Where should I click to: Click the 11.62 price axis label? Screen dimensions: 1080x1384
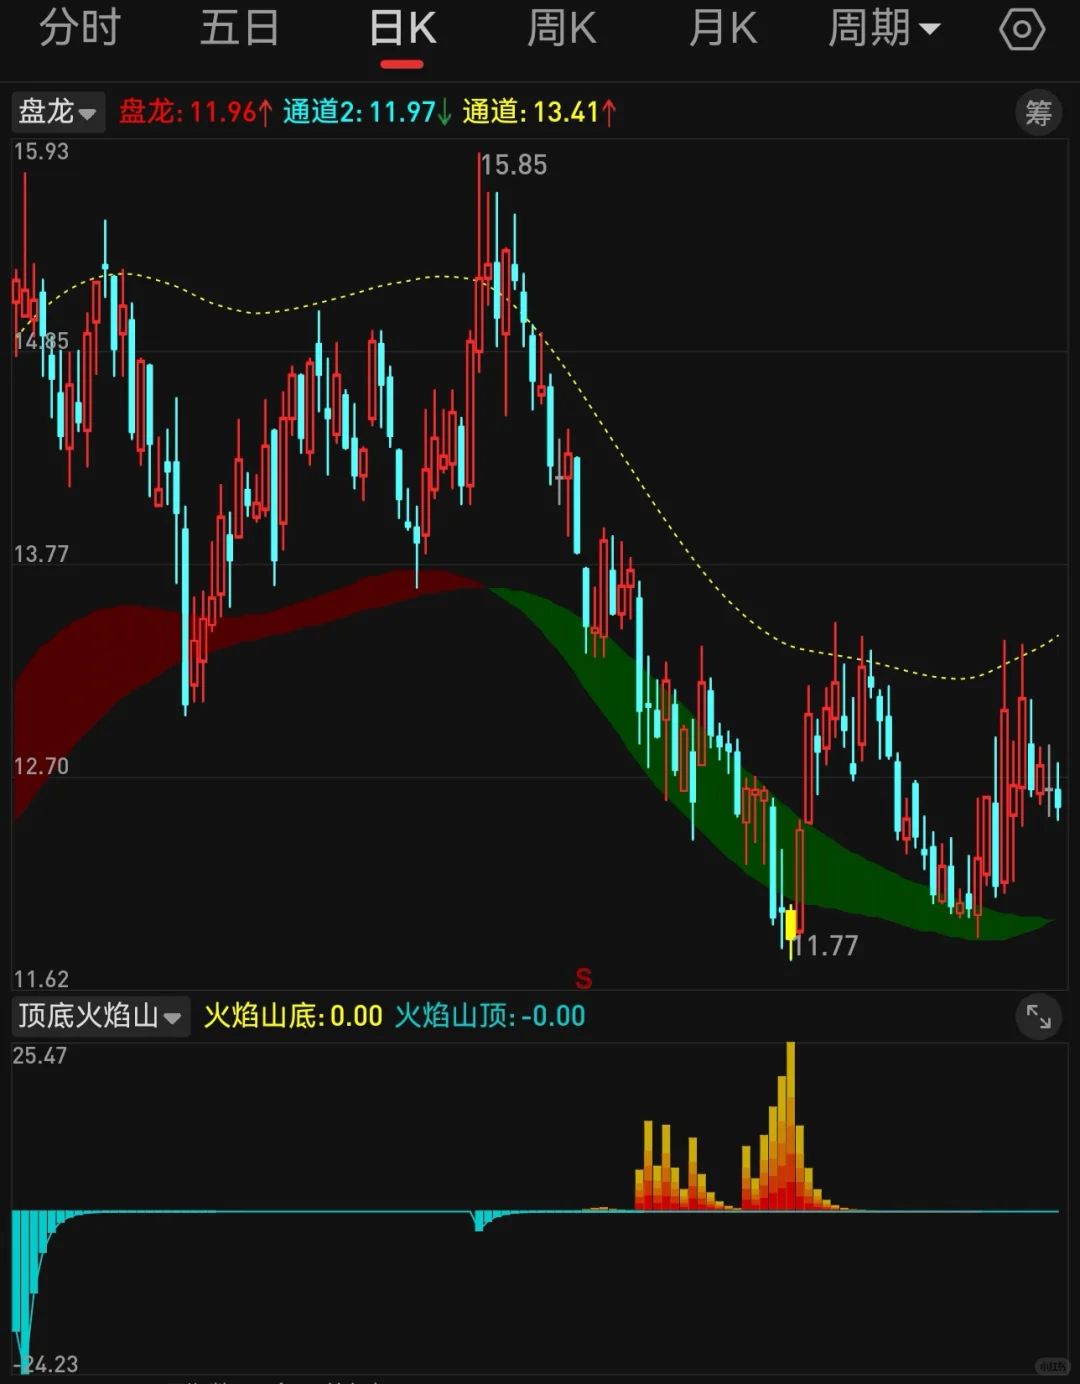coord(41,979)
